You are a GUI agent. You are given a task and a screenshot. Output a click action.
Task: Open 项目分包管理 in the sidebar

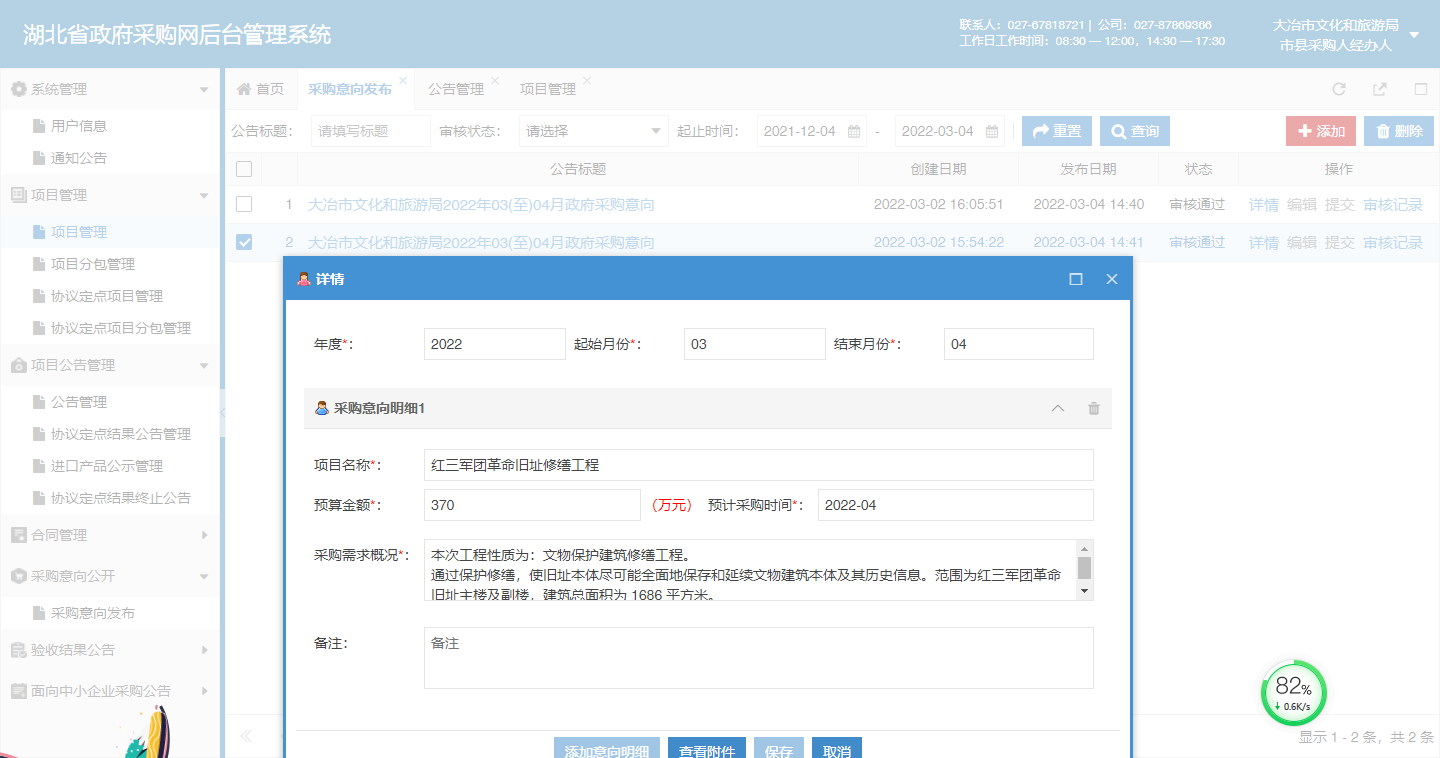pyautogui.click(x=93, y=264)
